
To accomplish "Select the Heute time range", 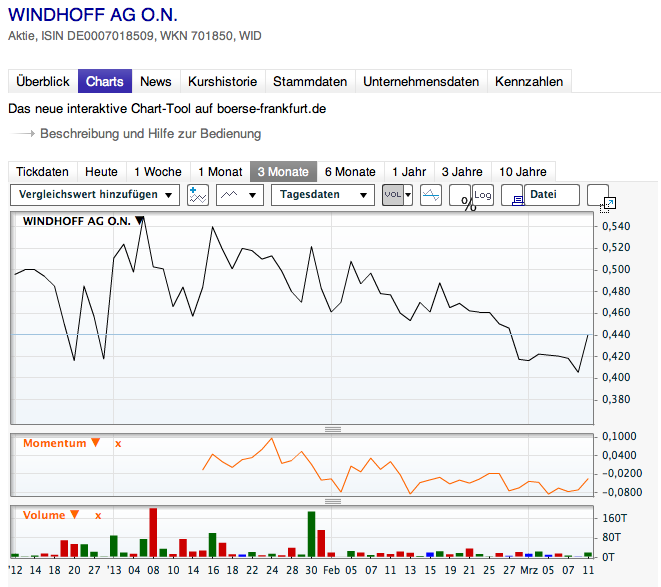I will 101,172.
